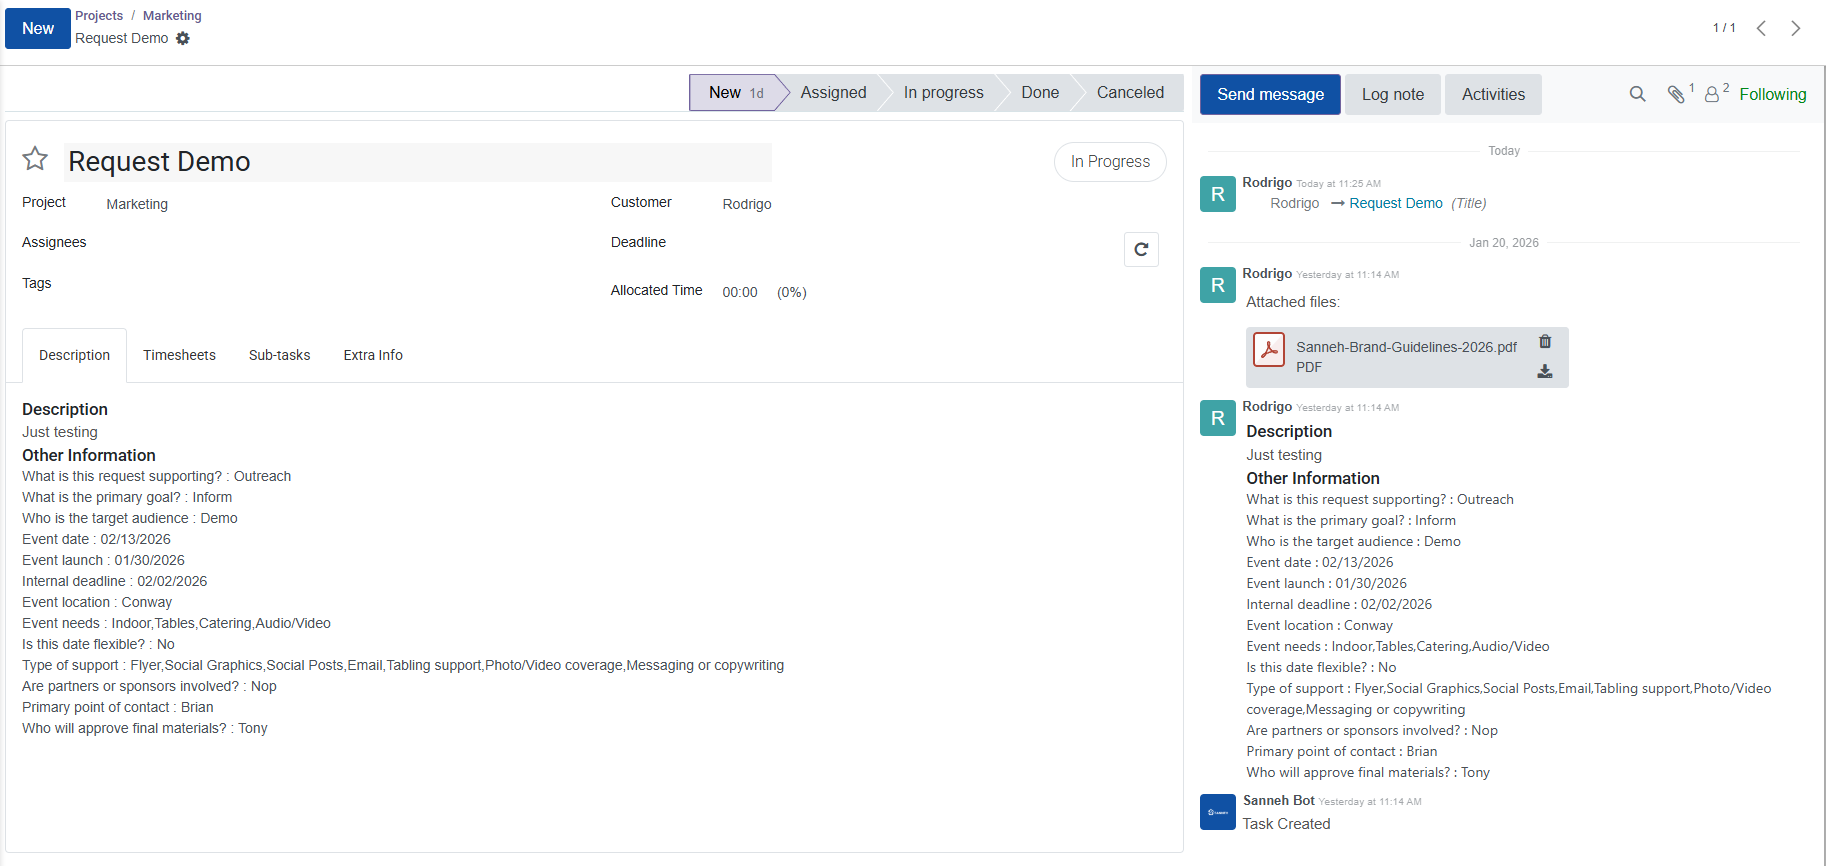
Task: Switch to the Timesheets tab
Action: (179, 355)
